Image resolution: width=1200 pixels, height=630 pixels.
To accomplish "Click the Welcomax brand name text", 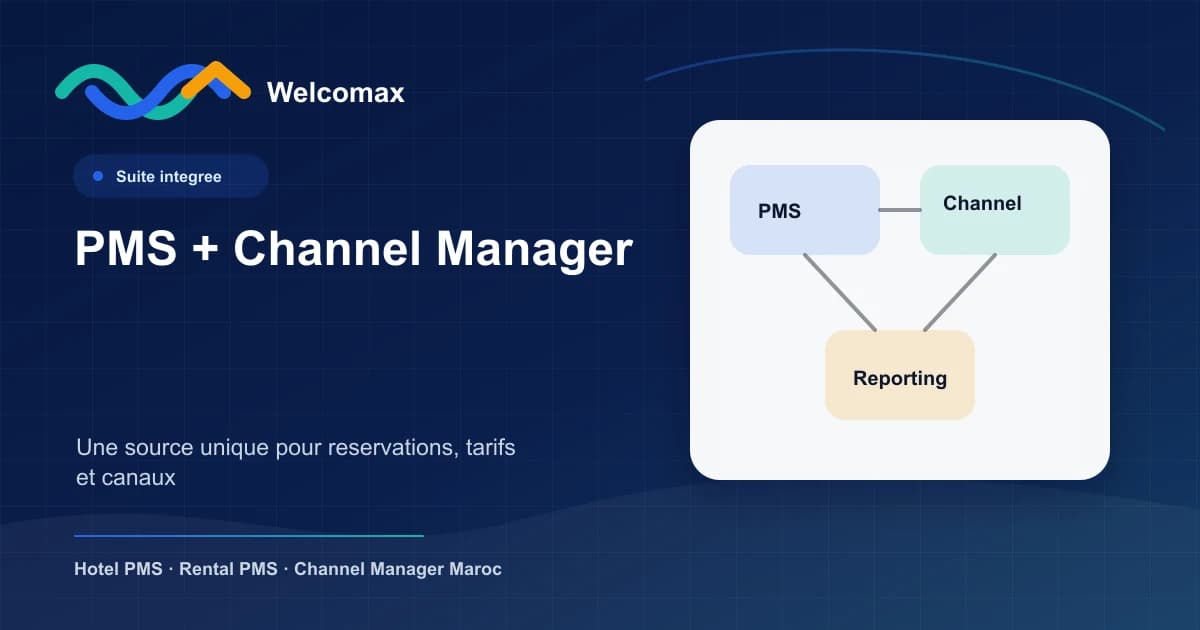I will point(335,93).
